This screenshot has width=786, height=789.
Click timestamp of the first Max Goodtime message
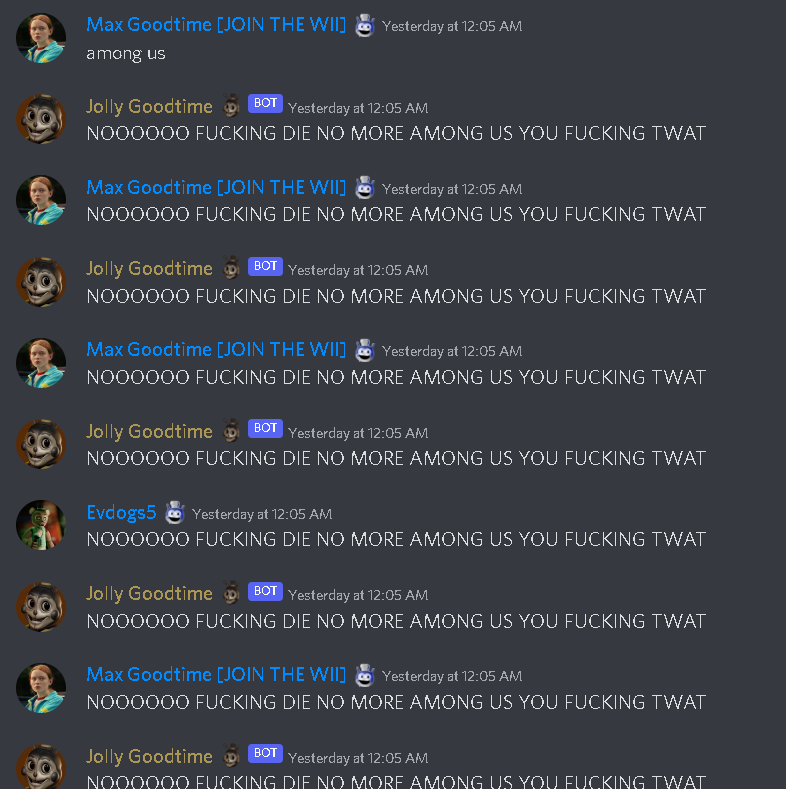(452, 26)
